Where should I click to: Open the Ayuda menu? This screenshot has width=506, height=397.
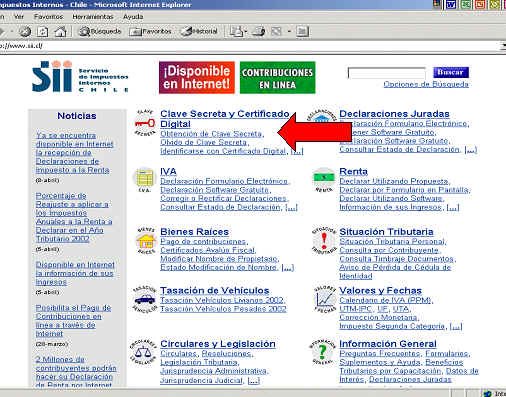[x=133, y=17]
